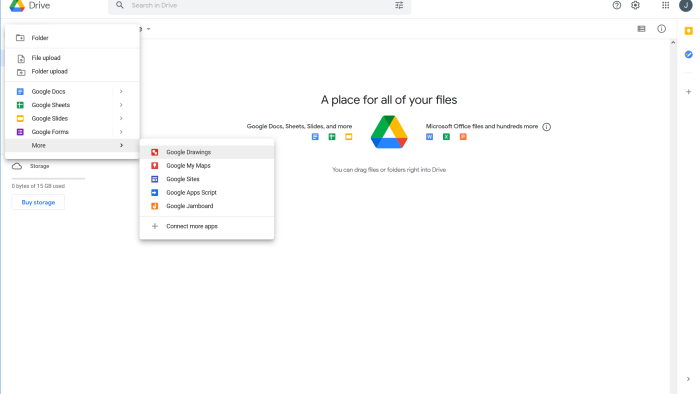Open the Google apps grid icon
Image resolution: width=700 pixels, height=394 pixels.
(x=666, y=5)
